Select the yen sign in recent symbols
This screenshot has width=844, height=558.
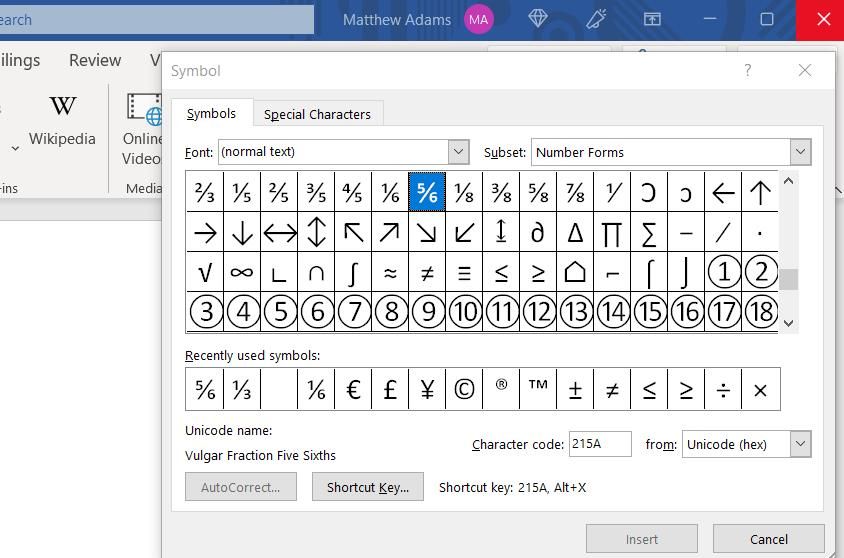(x=427, y=389)
